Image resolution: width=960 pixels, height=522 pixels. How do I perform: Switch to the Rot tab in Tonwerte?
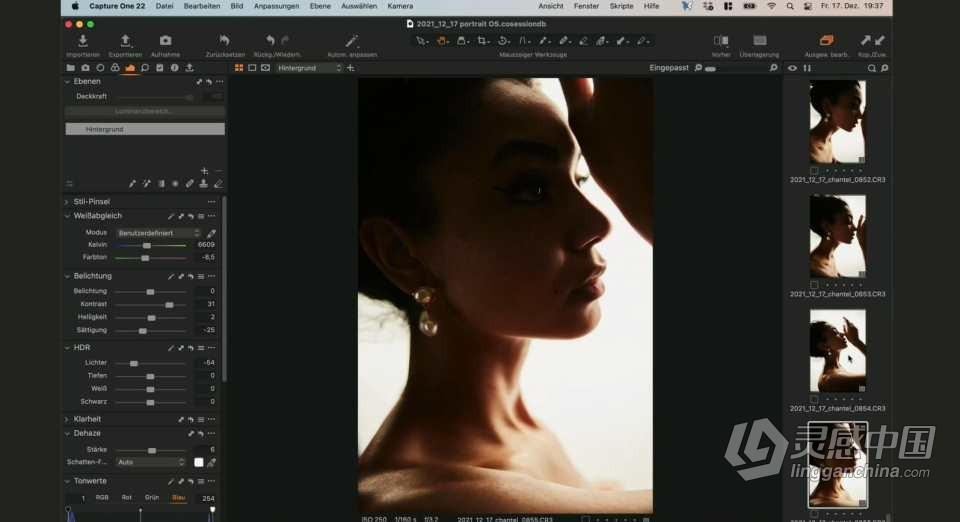click(127, 498)
